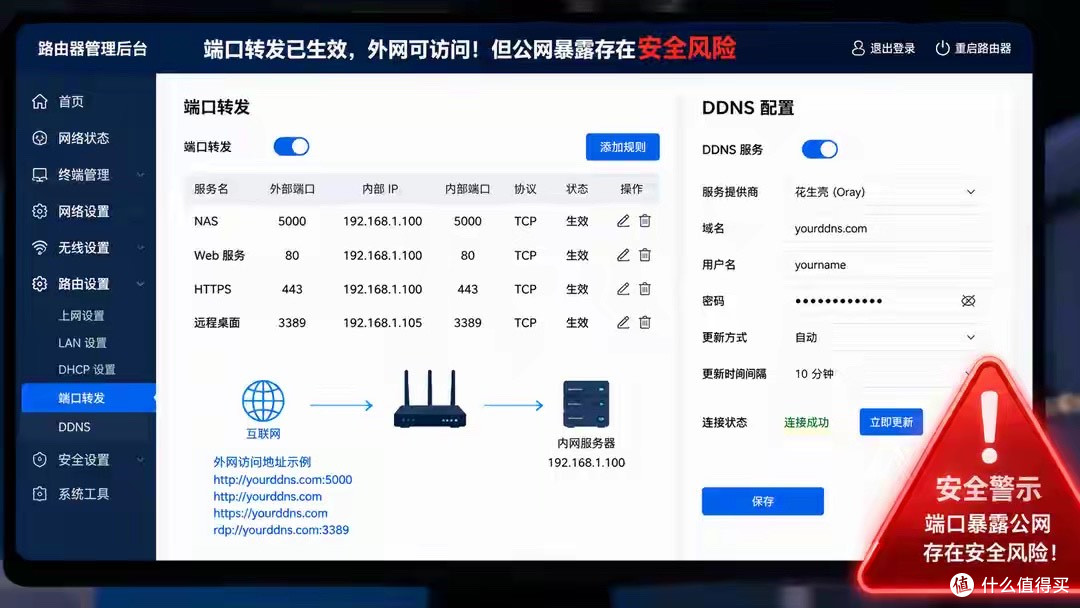
Task: Open link rdp://yourddns.com:3389
Action: (x=281, y=530)
